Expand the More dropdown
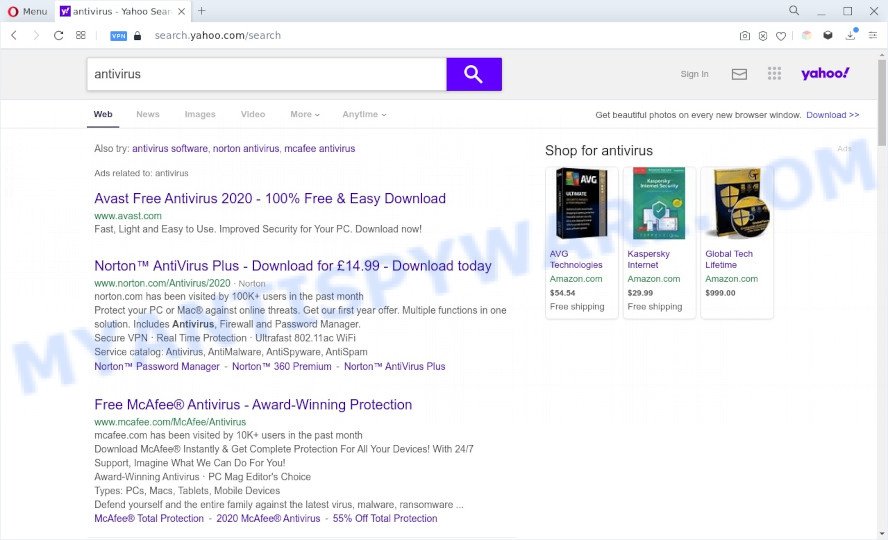This screenshot has width=888, height=540. point(305,114)
